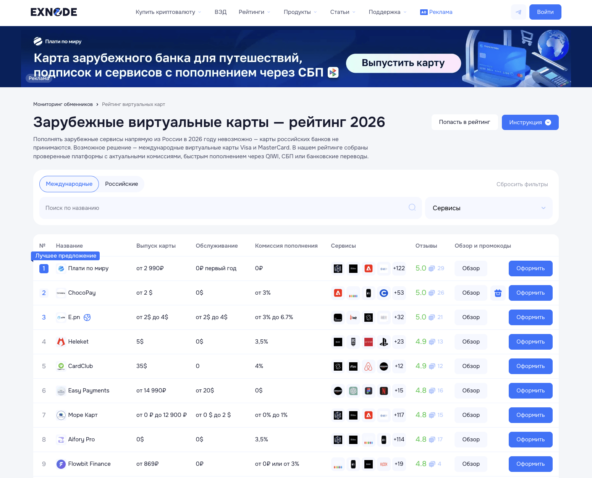Viewport: 592px width, 478px height.
Task: Open the Сервисы dropdown filter
Action: tap(489, 208)
